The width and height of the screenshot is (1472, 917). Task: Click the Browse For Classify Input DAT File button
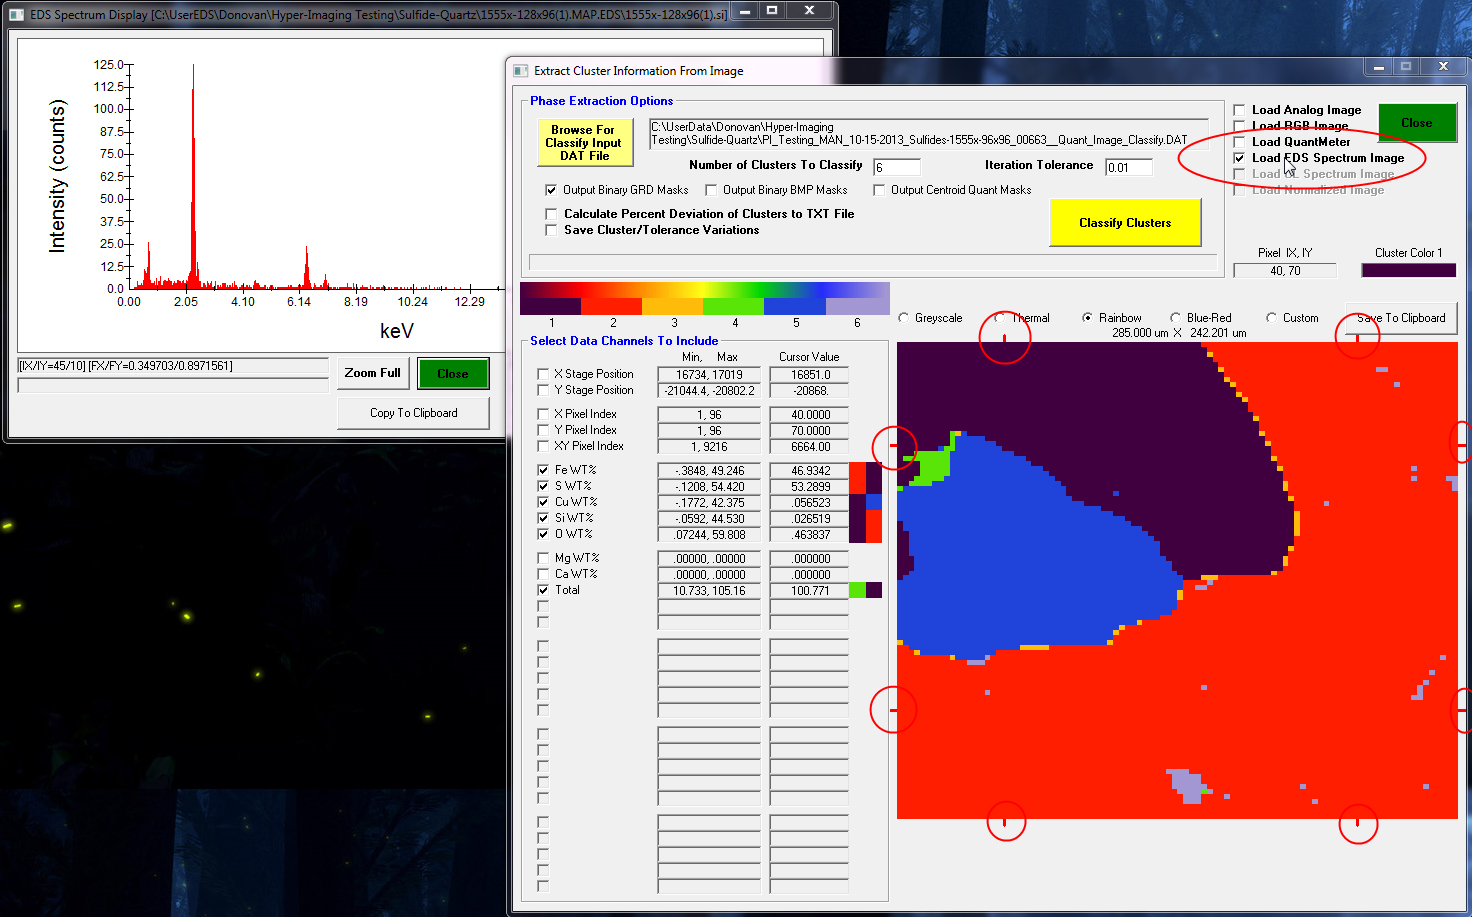584,142
